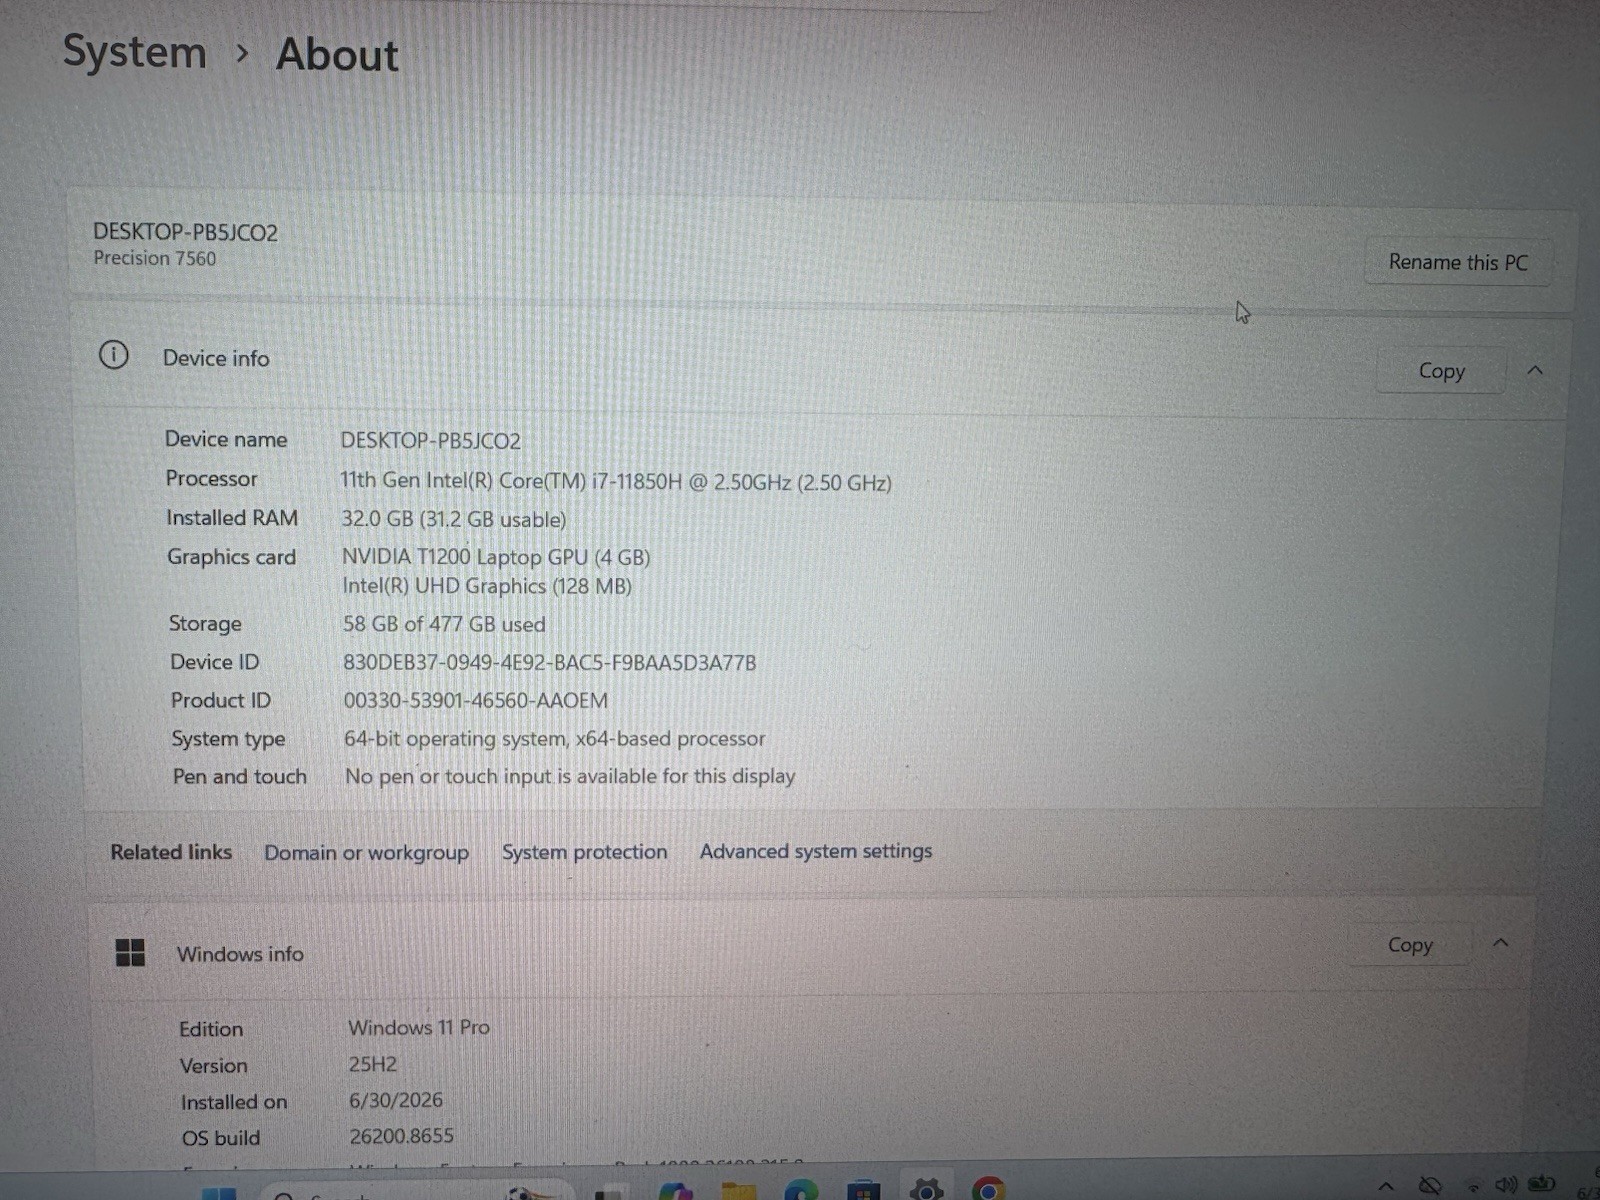The width and height of the screenshot is (1600, 1200).
Task: Click the 'Pen and touch' label
Action: (240, 776)
